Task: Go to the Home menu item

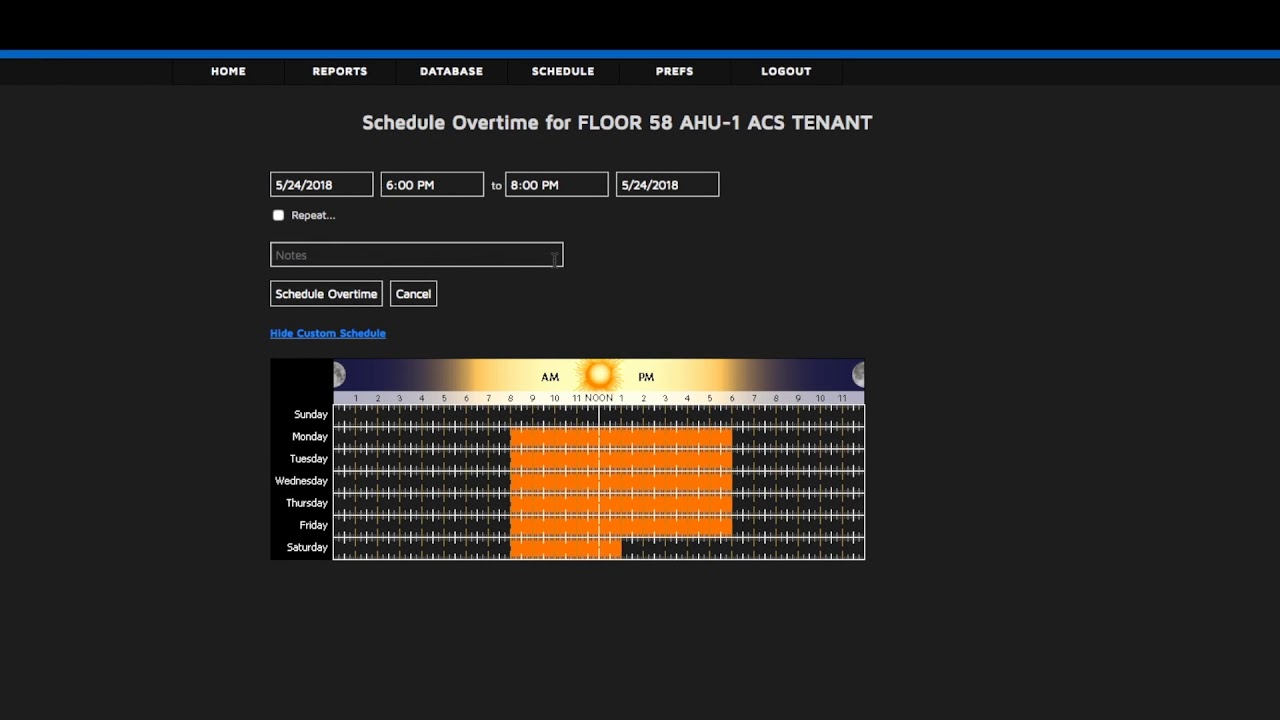Action: click(228, 71)
